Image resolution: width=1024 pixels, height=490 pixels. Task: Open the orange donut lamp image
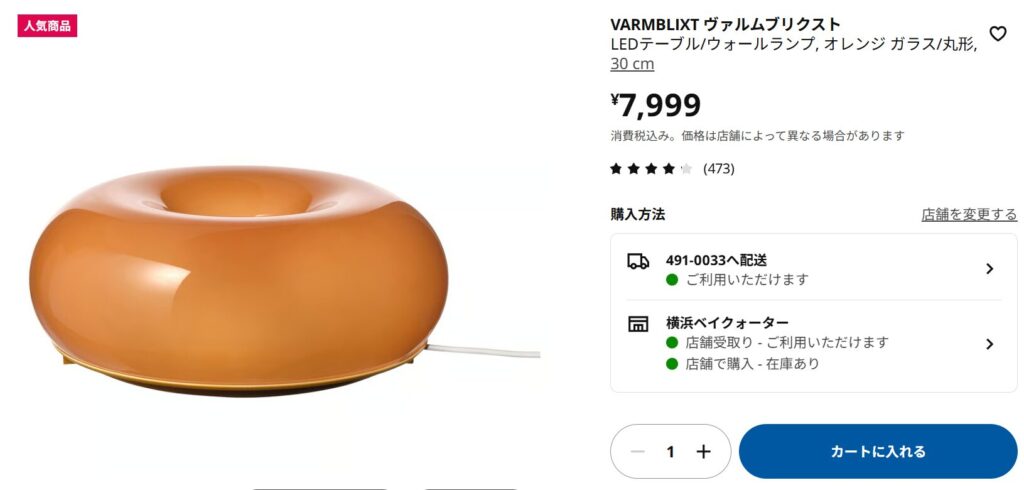pos(238,281)
